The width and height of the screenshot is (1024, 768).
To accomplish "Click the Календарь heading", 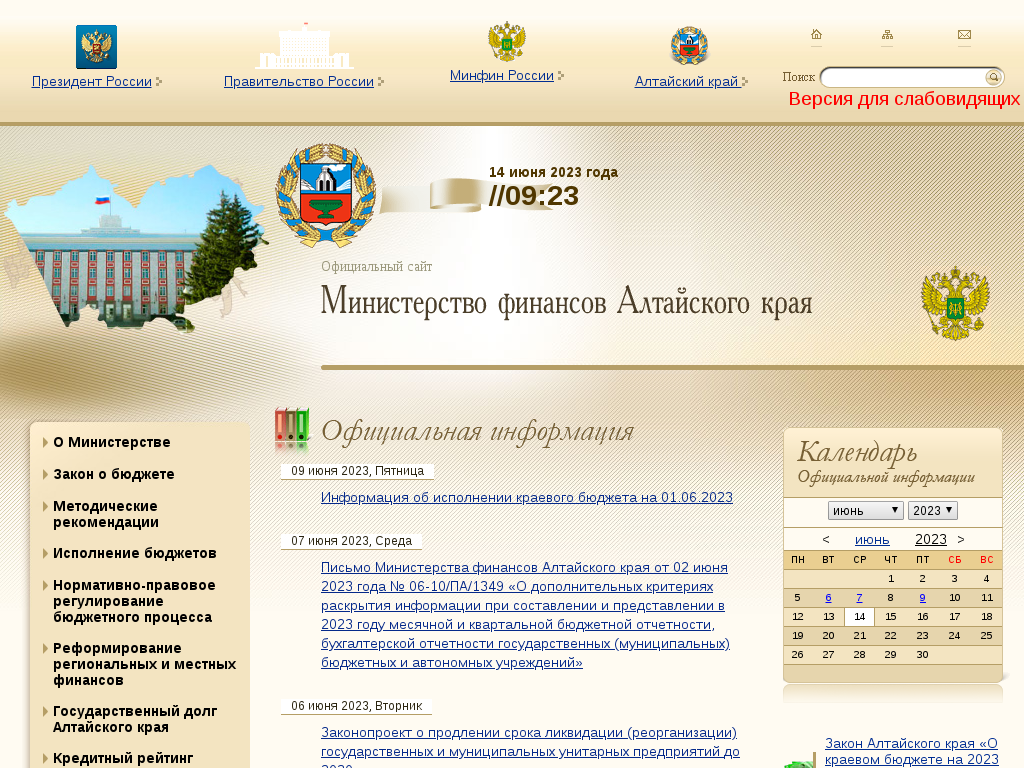I will [857, 452].
